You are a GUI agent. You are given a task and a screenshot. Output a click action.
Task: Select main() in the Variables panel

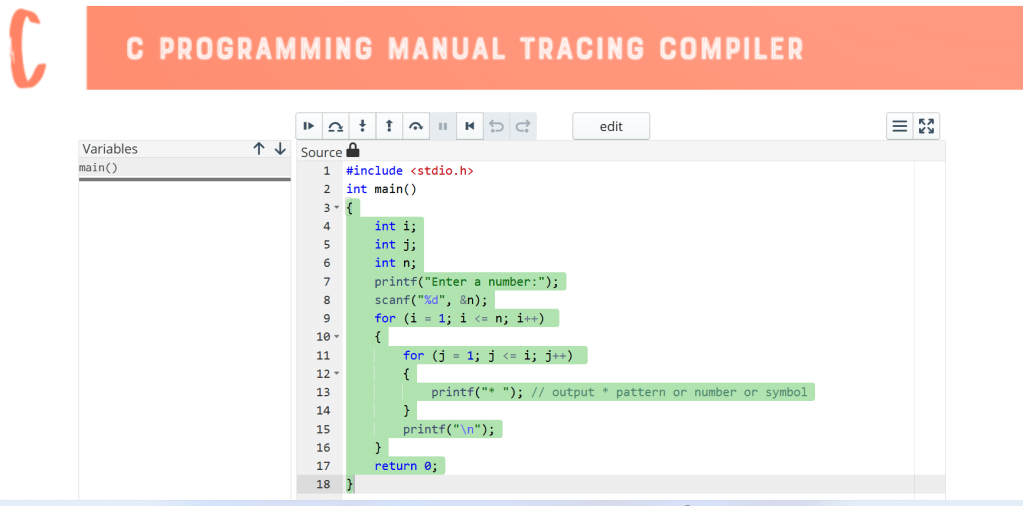click(x=98, y=168)
